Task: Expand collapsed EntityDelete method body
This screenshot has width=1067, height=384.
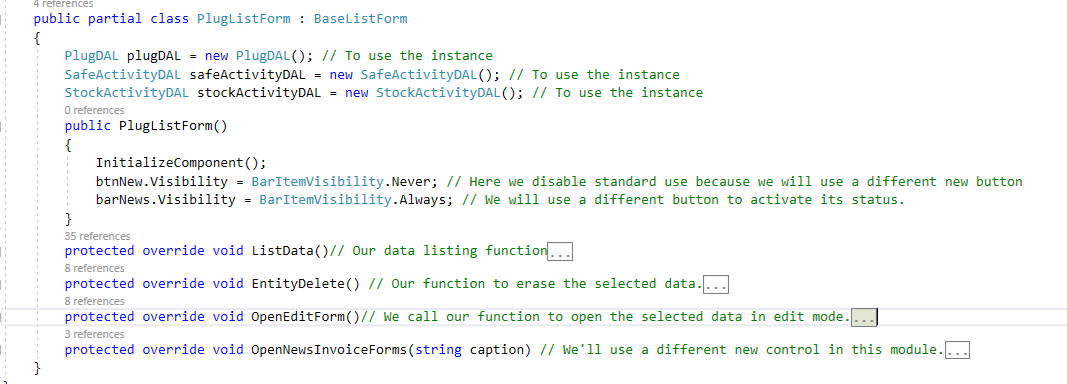Action: pyautogui.click(x=716, y=286)
